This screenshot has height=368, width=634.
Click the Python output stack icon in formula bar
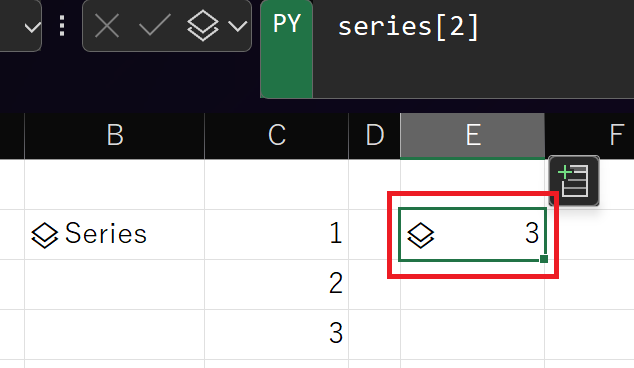[x=203, y=25]
